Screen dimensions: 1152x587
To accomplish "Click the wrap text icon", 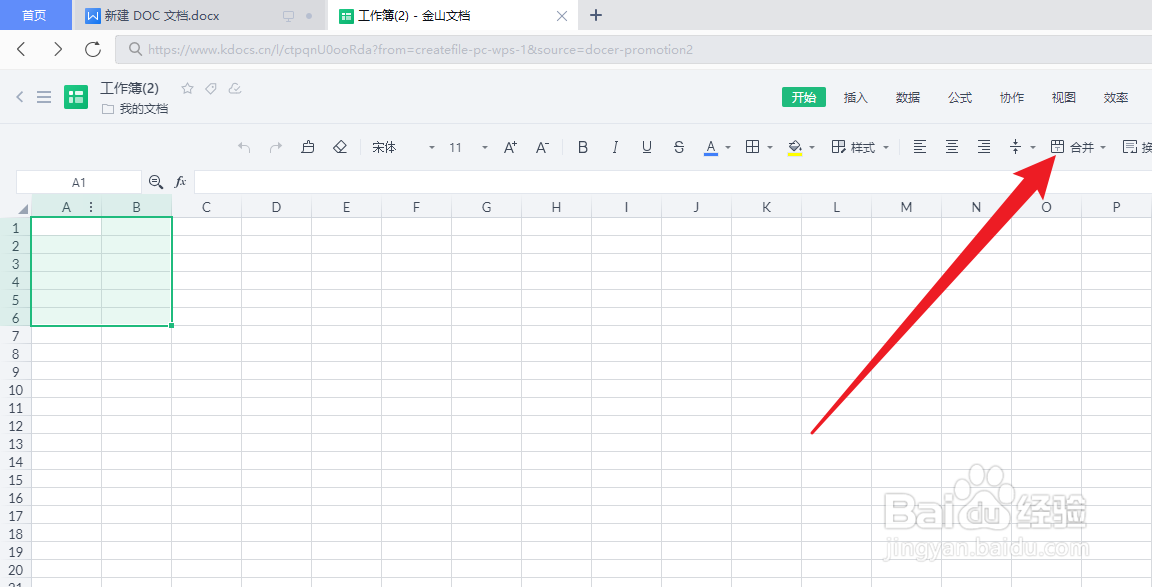I will [x=1130, y=147].
